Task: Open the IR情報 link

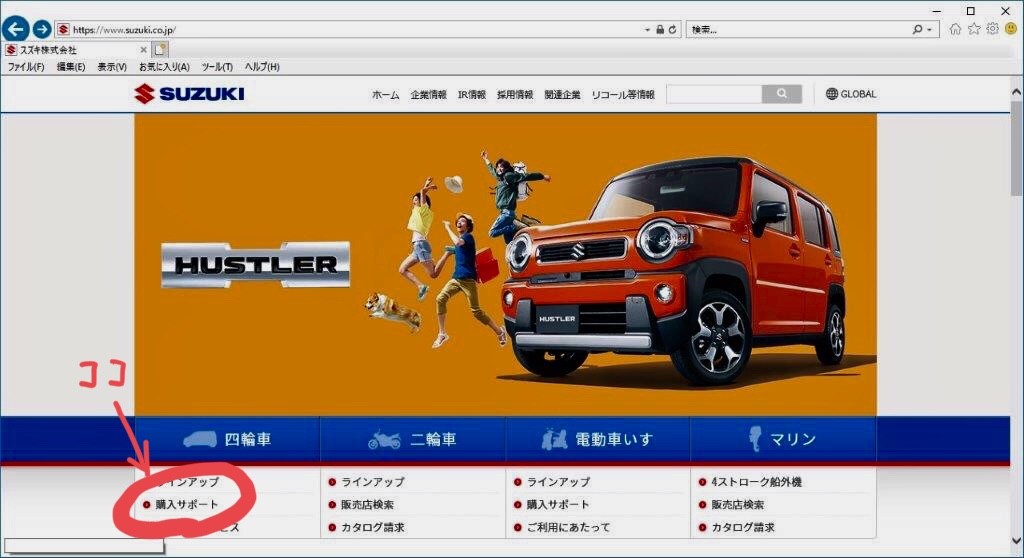Action: click(x=472, y=95)
